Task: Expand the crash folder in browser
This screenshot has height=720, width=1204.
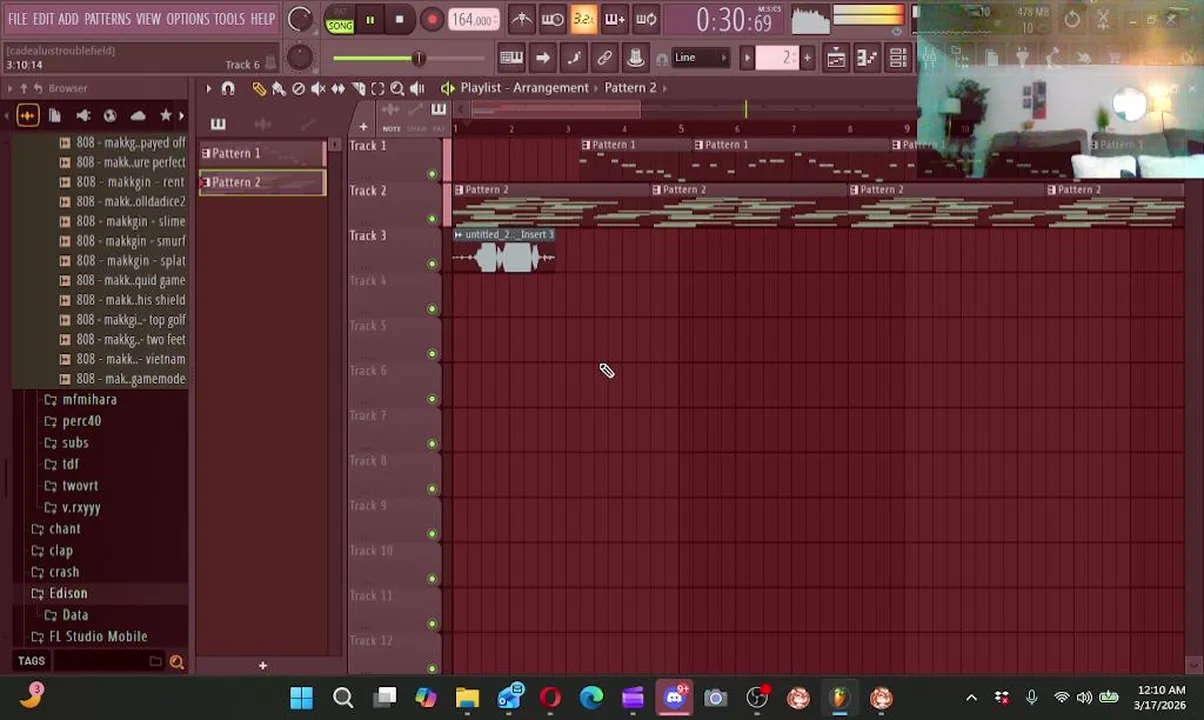Action: click(x=63, y=572)
